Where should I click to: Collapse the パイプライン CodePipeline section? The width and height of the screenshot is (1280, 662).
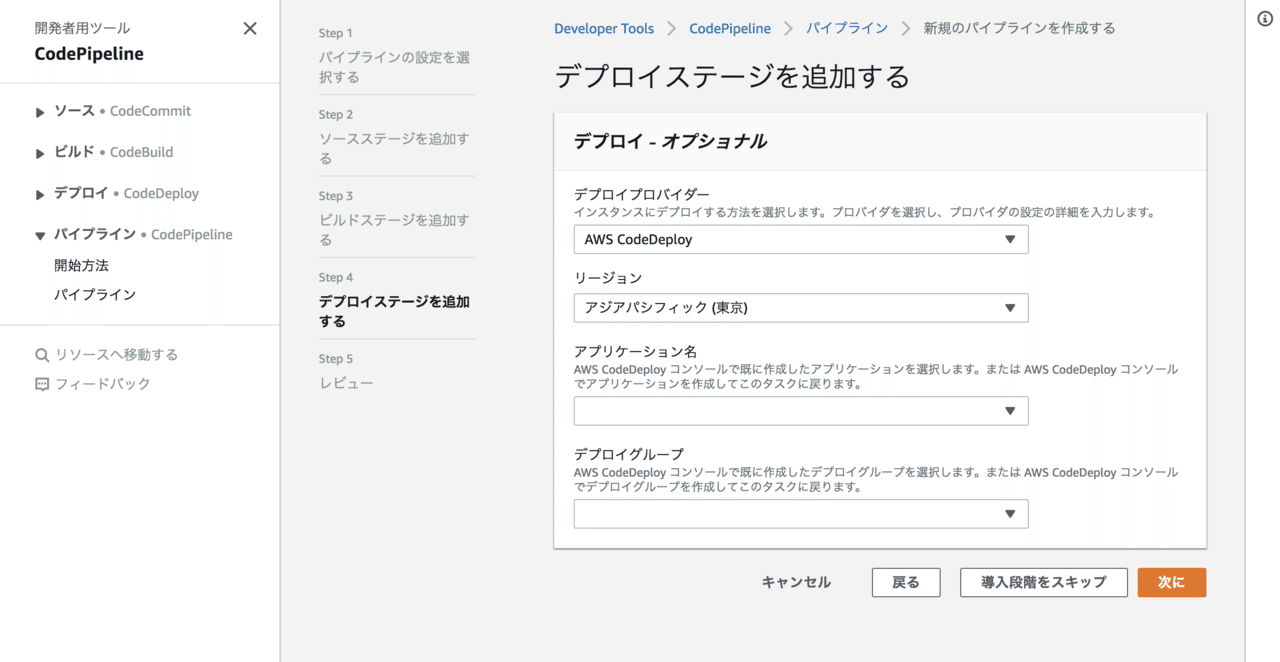40,236
